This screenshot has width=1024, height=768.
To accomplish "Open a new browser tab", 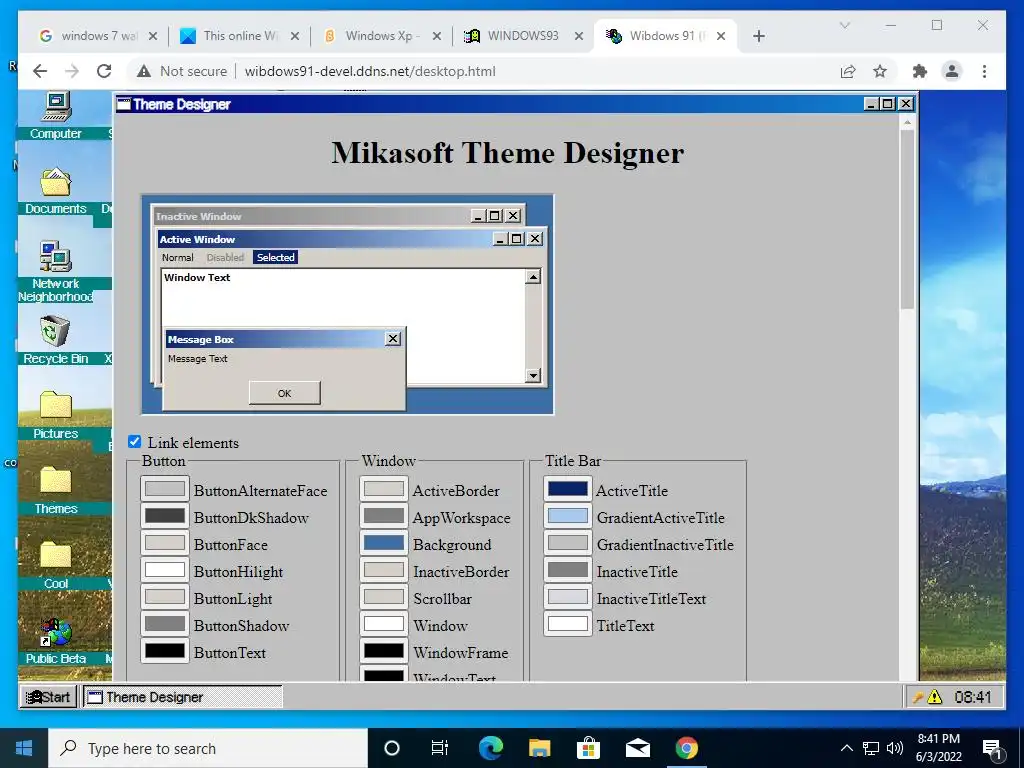I will click(x=758, y=36).
